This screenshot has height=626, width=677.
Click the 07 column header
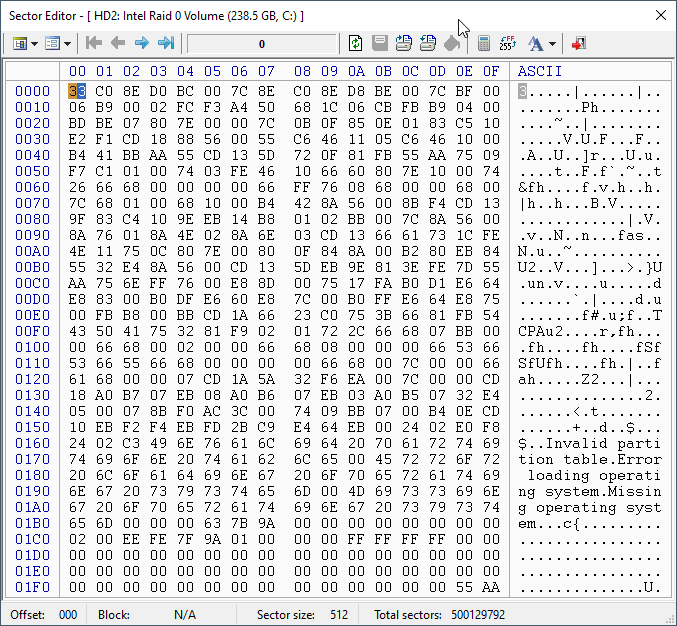pyautogui.click(x=266, y=71)
